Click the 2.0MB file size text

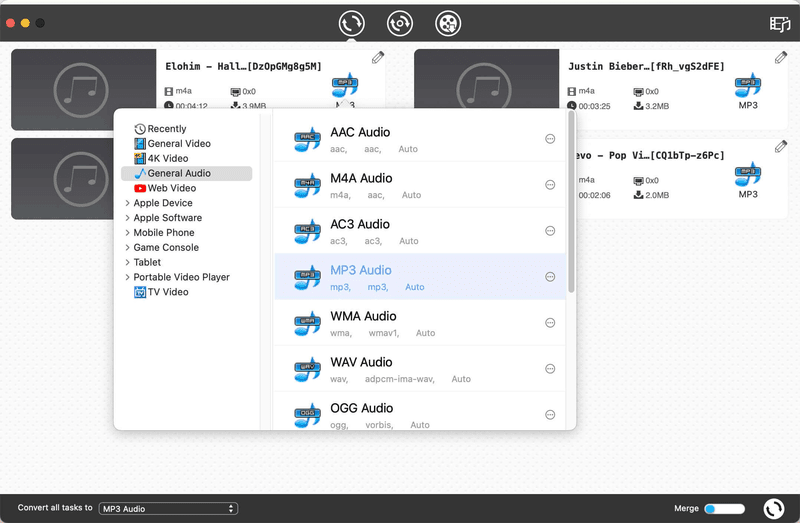click(x=657, y=195)
